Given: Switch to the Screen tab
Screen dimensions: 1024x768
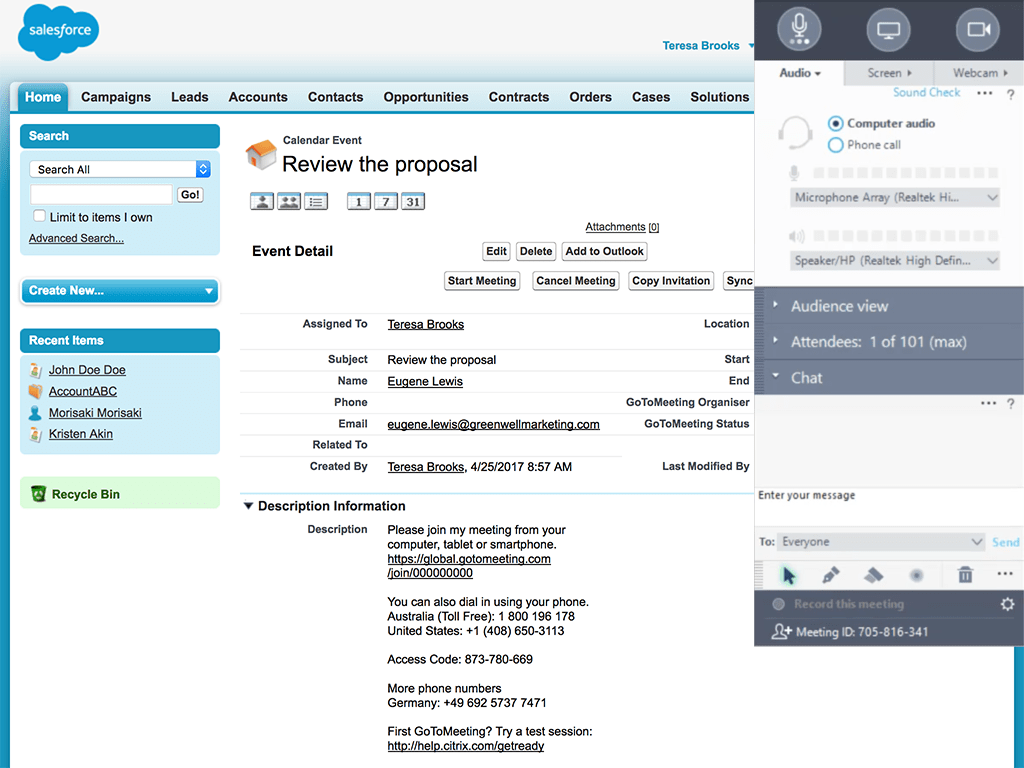Looking at the screenshot, I should point(889,73).
